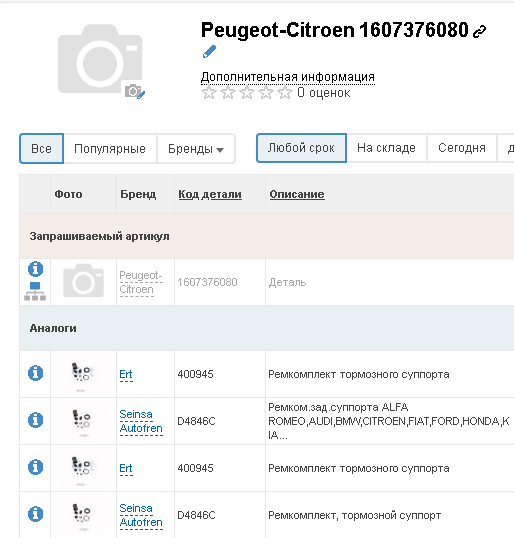Select "Сегодня" delivery filter

462,148
